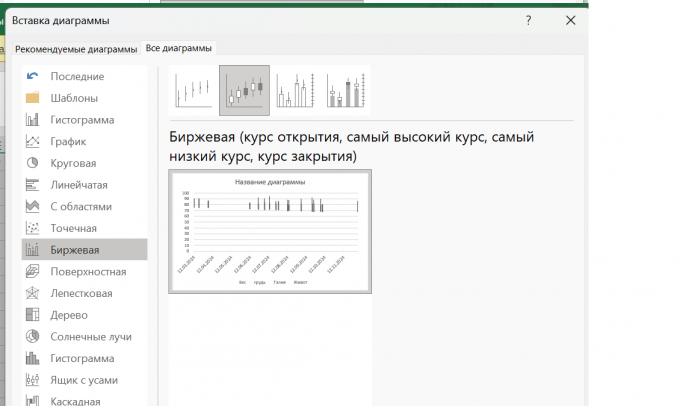Choose the fourth stock chart subtype
The image size is (680, 406).
pyautogui.click(x=346, y=91)
